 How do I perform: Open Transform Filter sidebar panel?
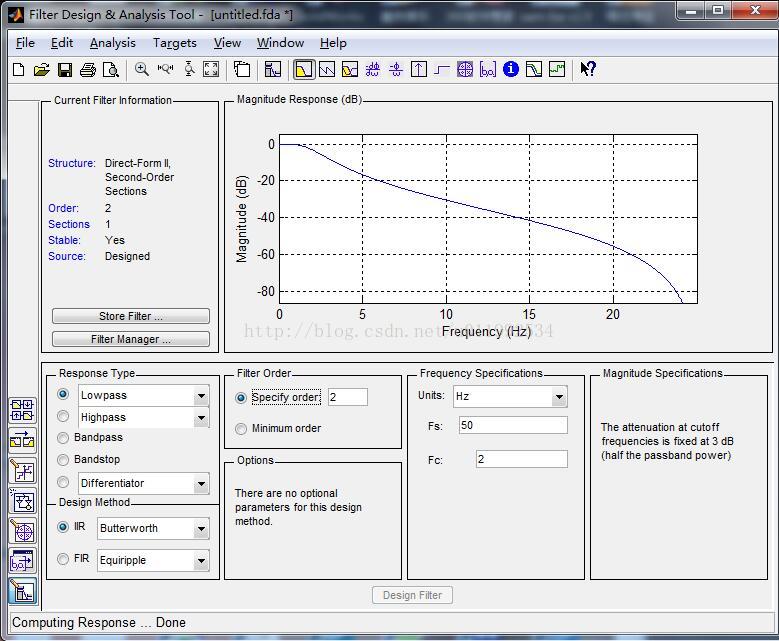(22, 441)
